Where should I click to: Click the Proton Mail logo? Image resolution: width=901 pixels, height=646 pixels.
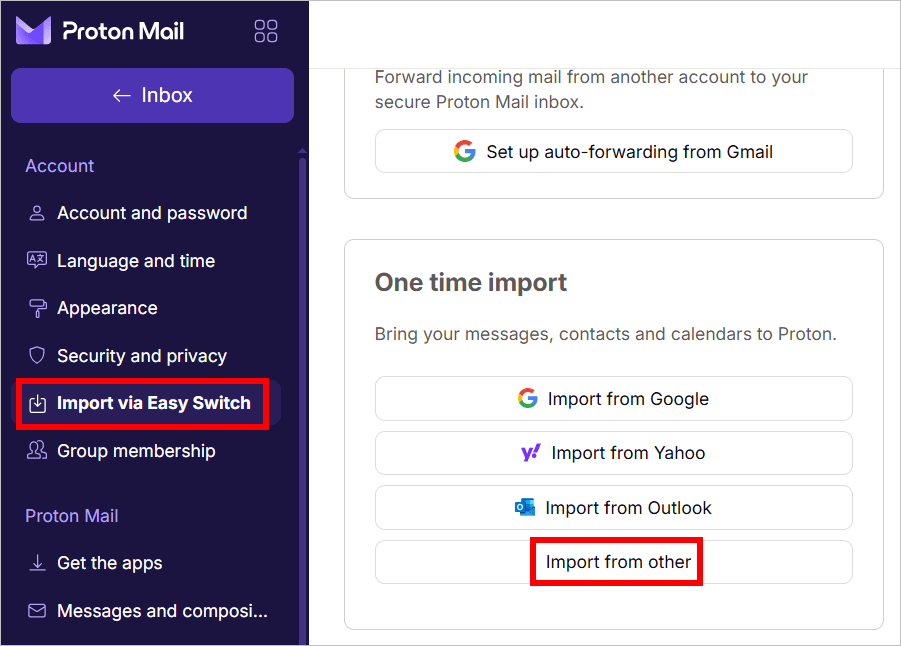[x=33, y=30]
